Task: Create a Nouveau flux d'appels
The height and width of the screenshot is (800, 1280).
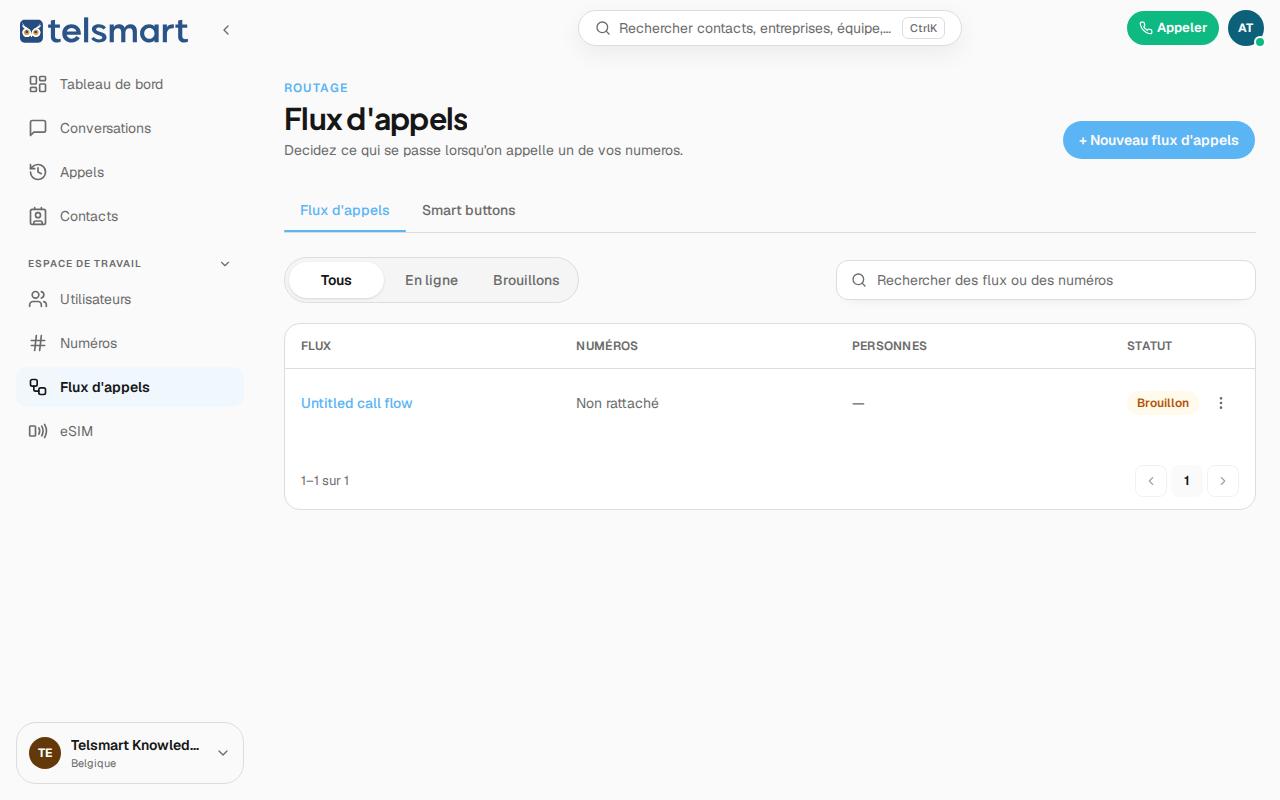Action: tap(1159, 140)
